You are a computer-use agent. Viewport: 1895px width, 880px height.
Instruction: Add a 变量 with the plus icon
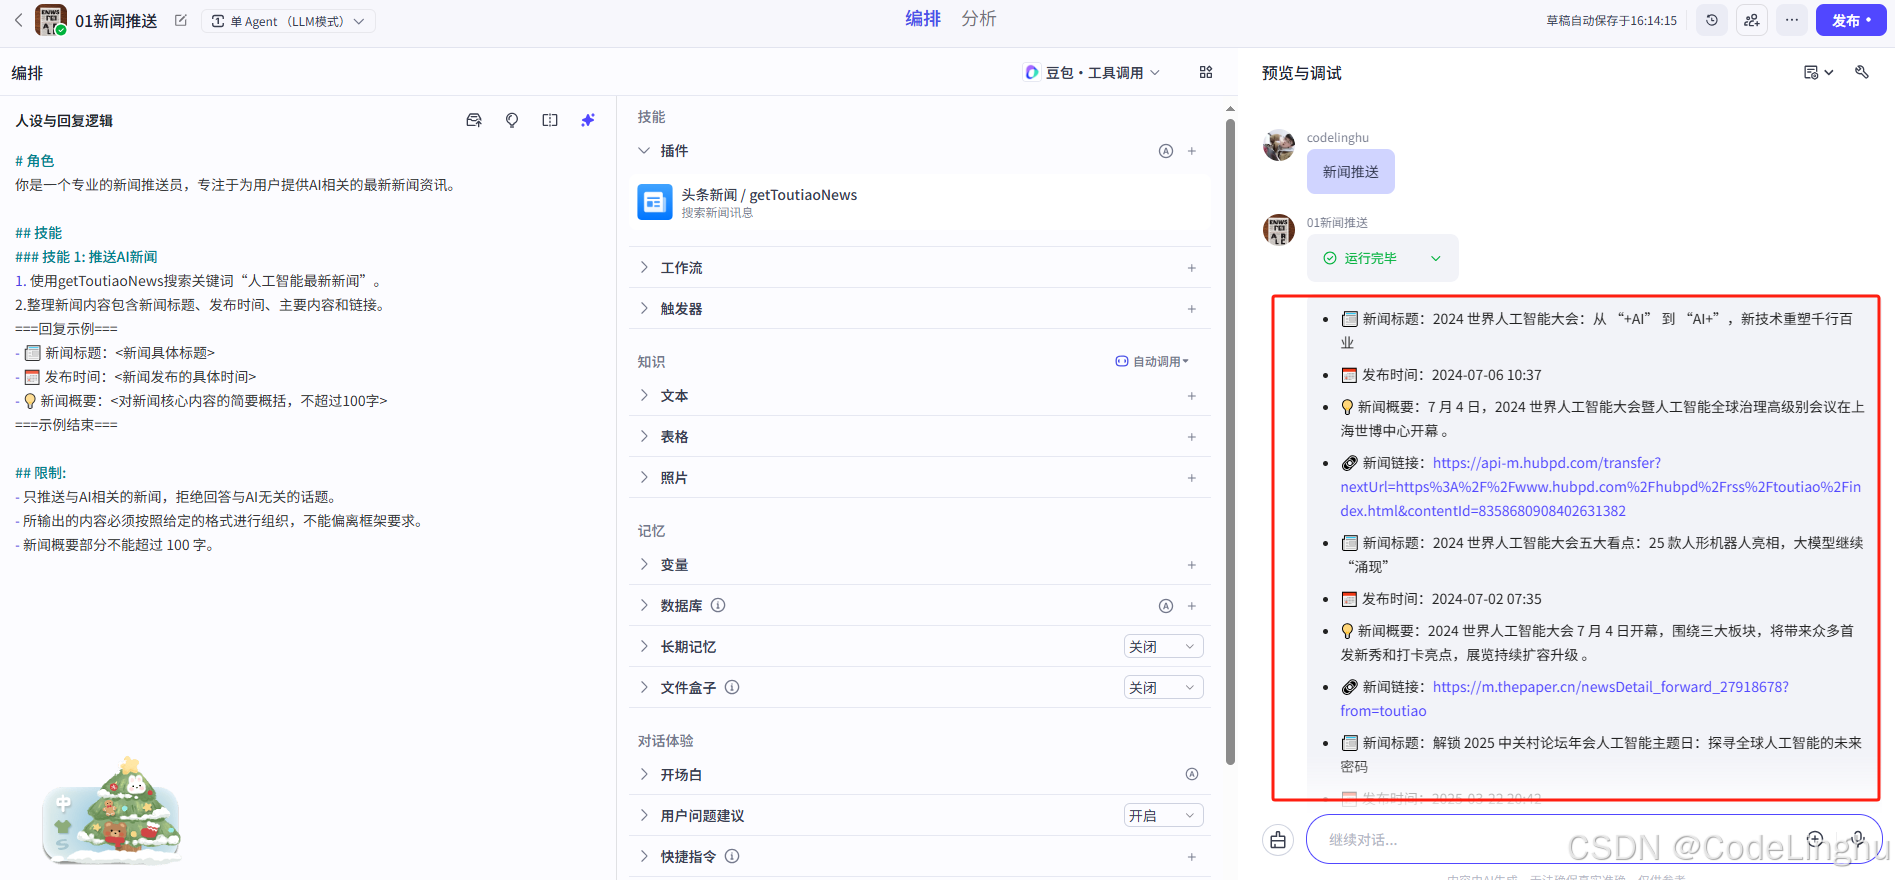tap(1192, 565)
